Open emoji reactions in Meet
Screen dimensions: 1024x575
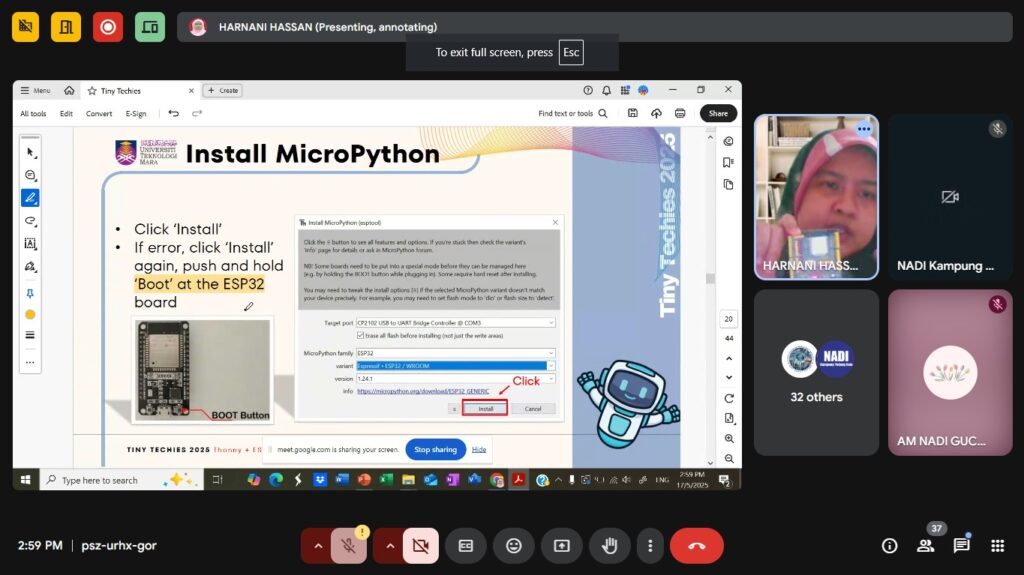pyautogui.click(x=514, y=546)
